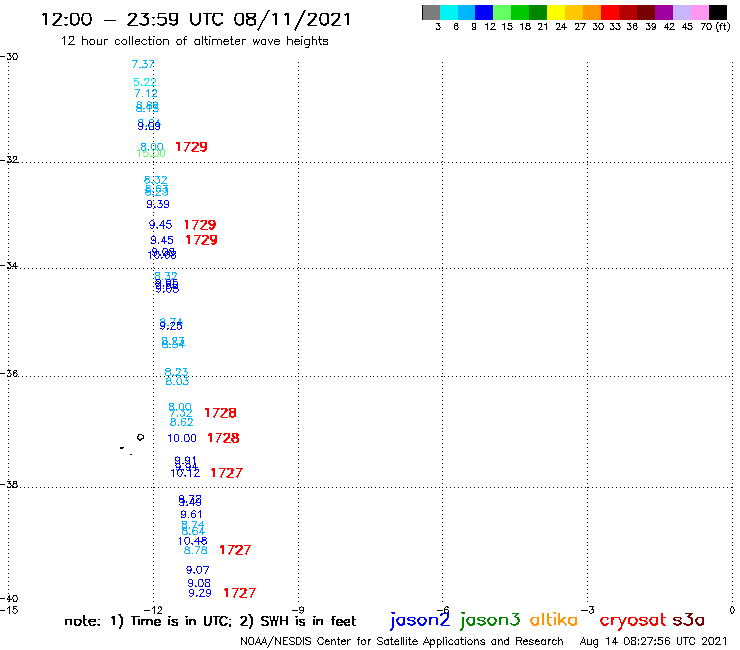The image size is (740, 650).
Task: Click the wave height value 8.62
Action: pos(182,422)
